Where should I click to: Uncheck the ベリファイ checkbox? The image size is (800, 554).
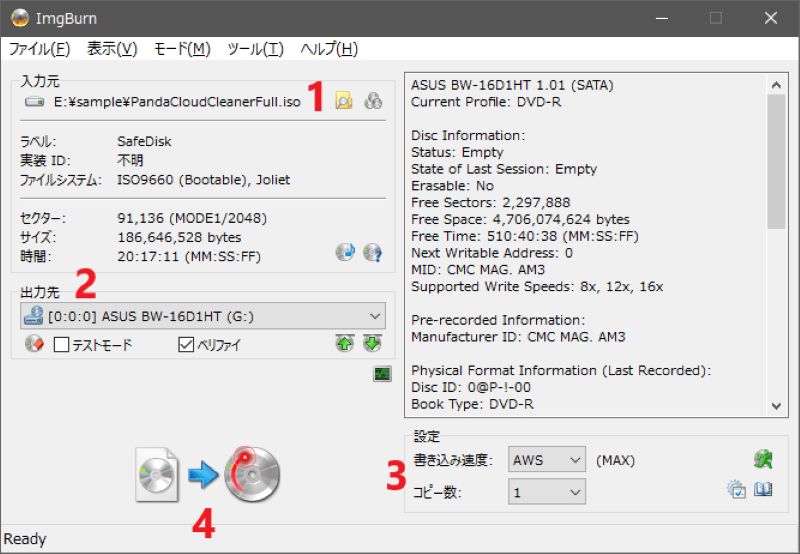[x=186, y=345]
